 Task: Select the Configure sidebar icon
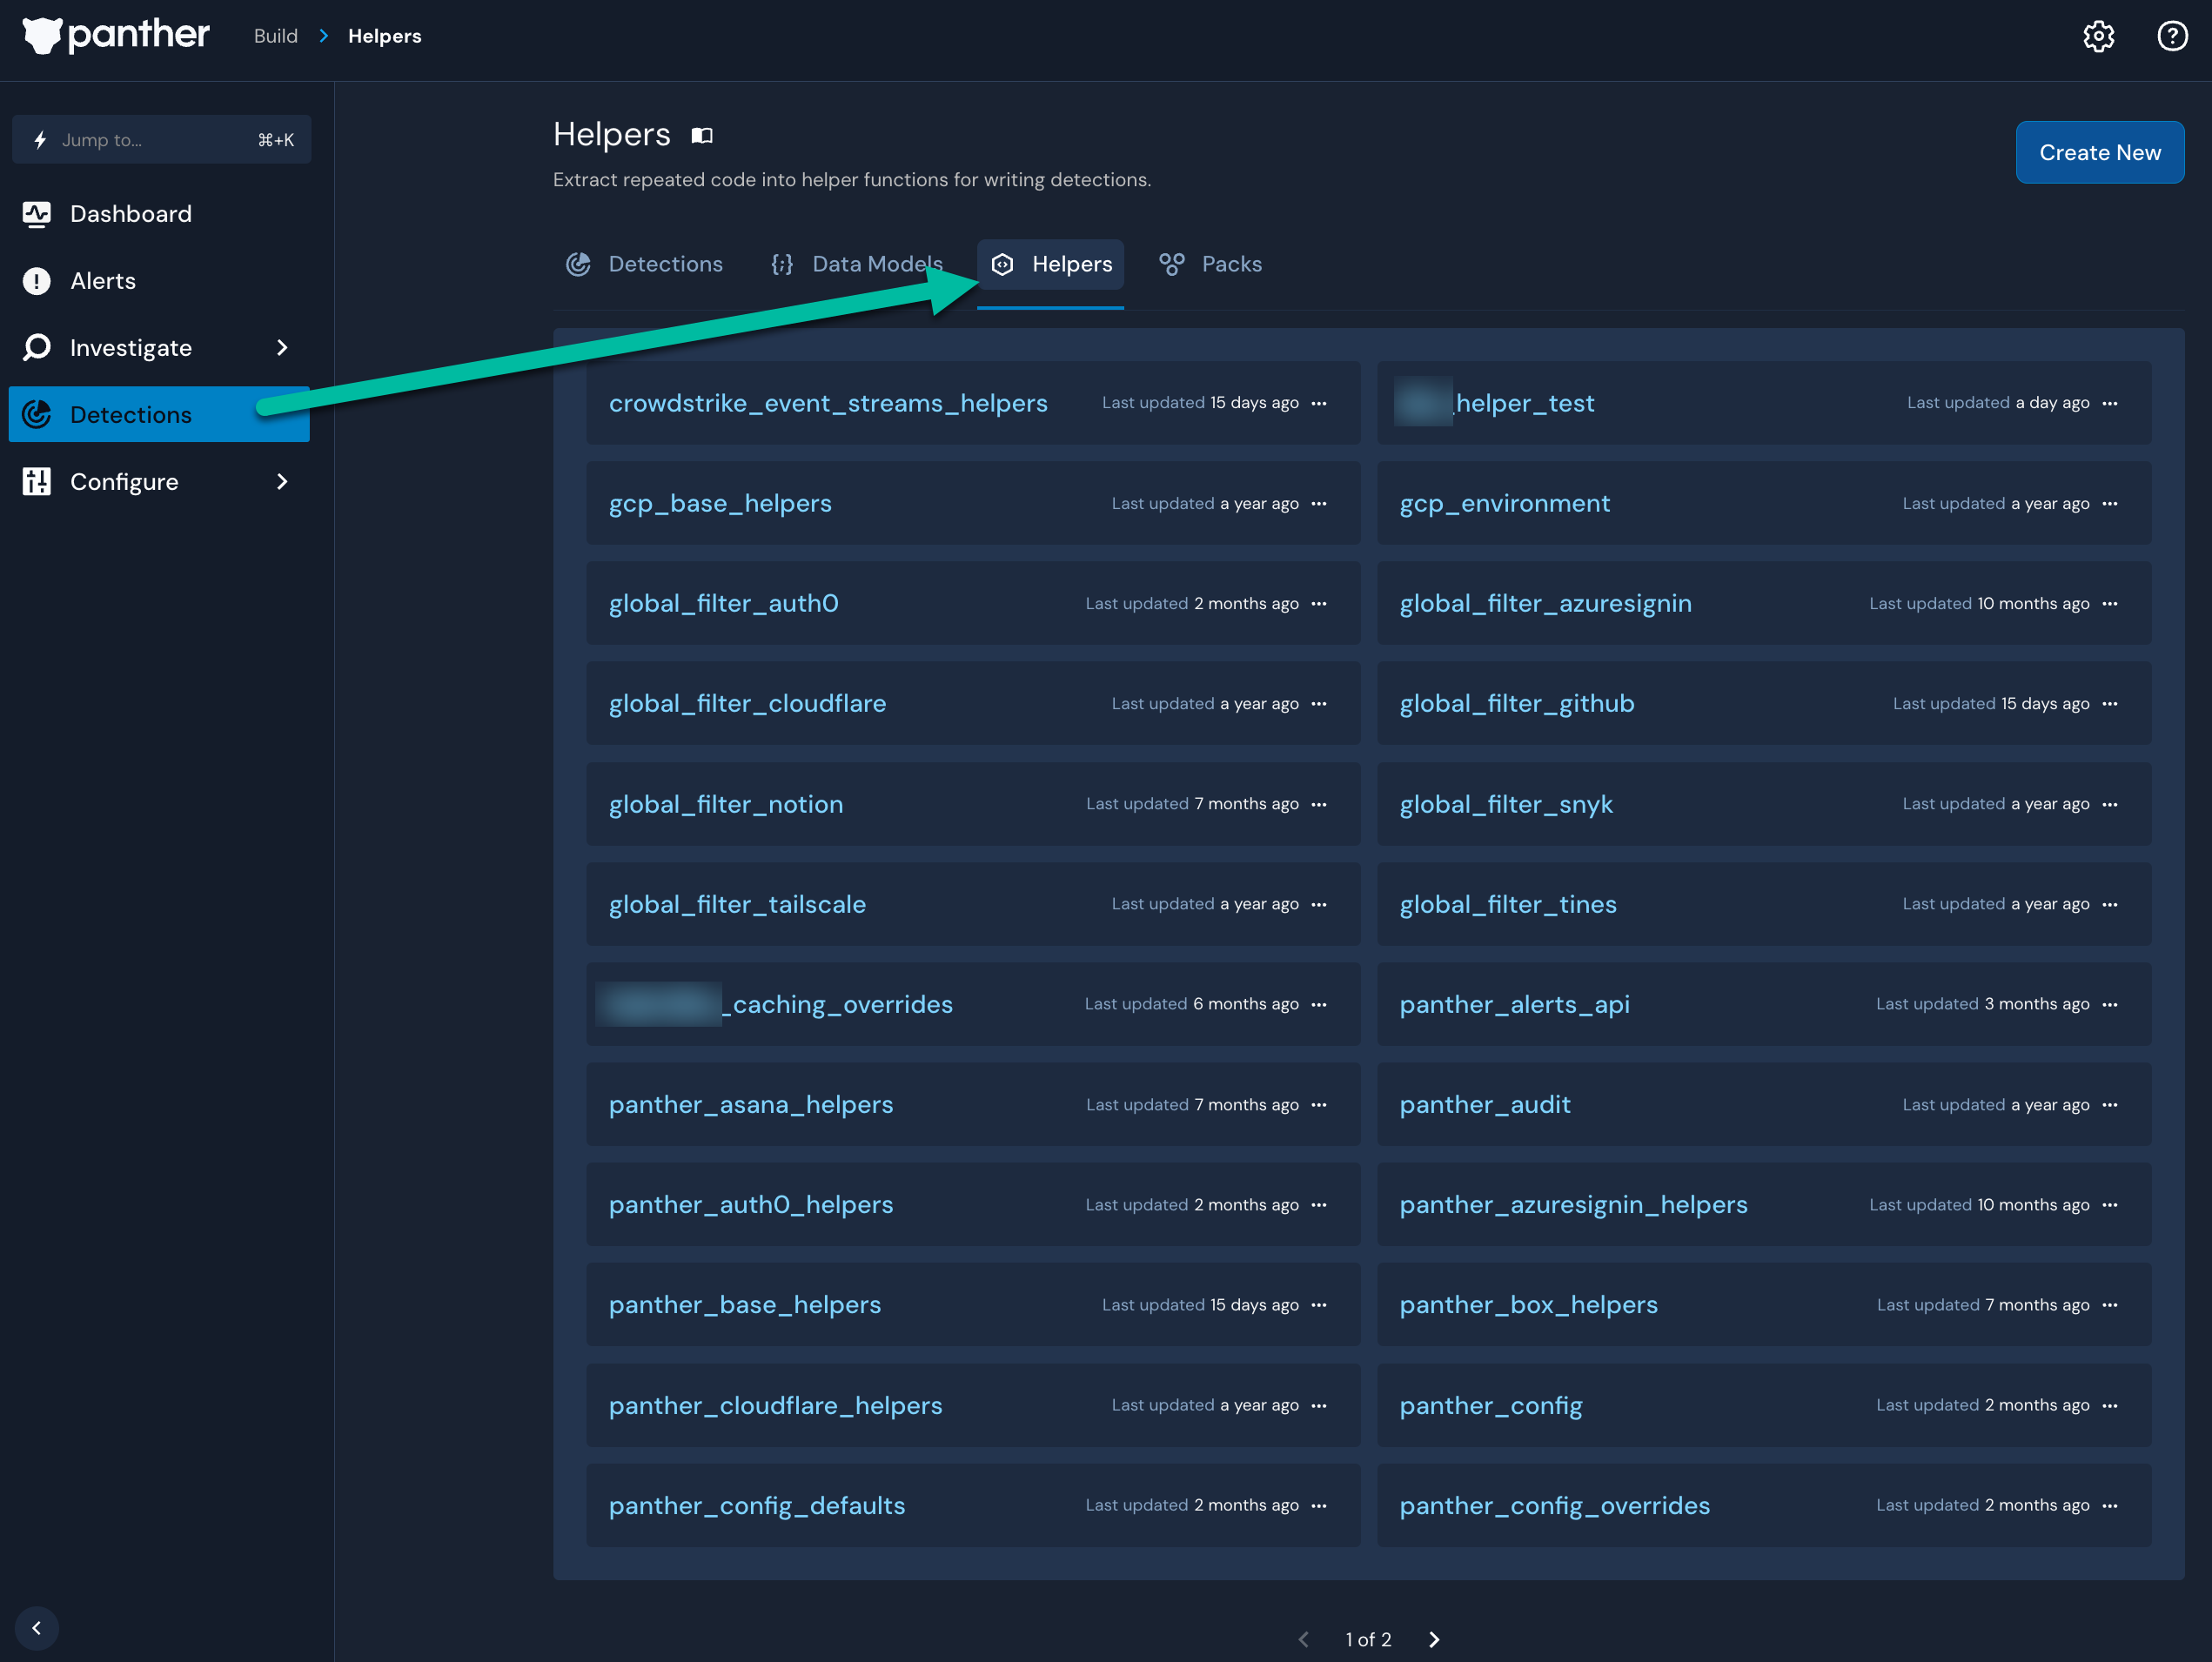point(37,481)
